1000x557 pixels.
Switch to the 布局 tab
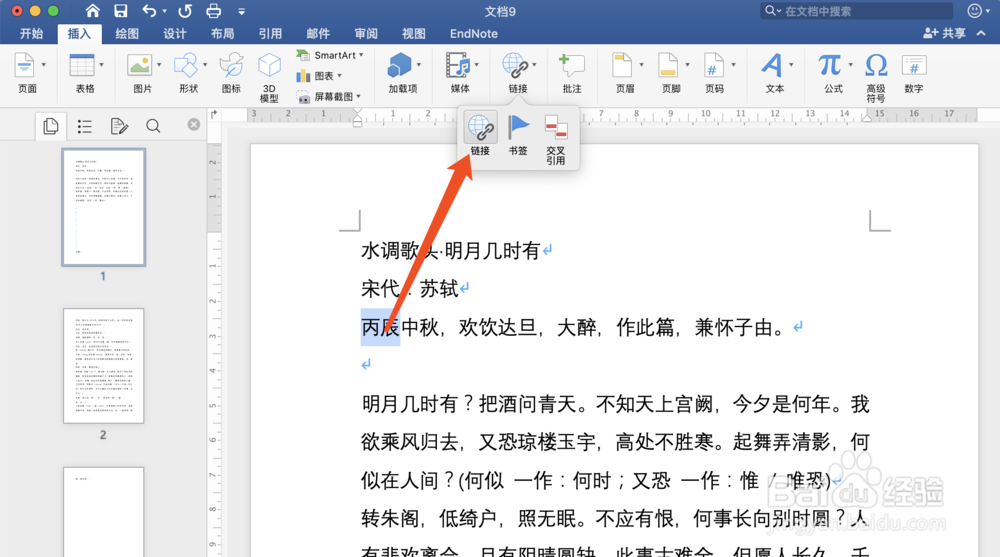tap(223, 34)
